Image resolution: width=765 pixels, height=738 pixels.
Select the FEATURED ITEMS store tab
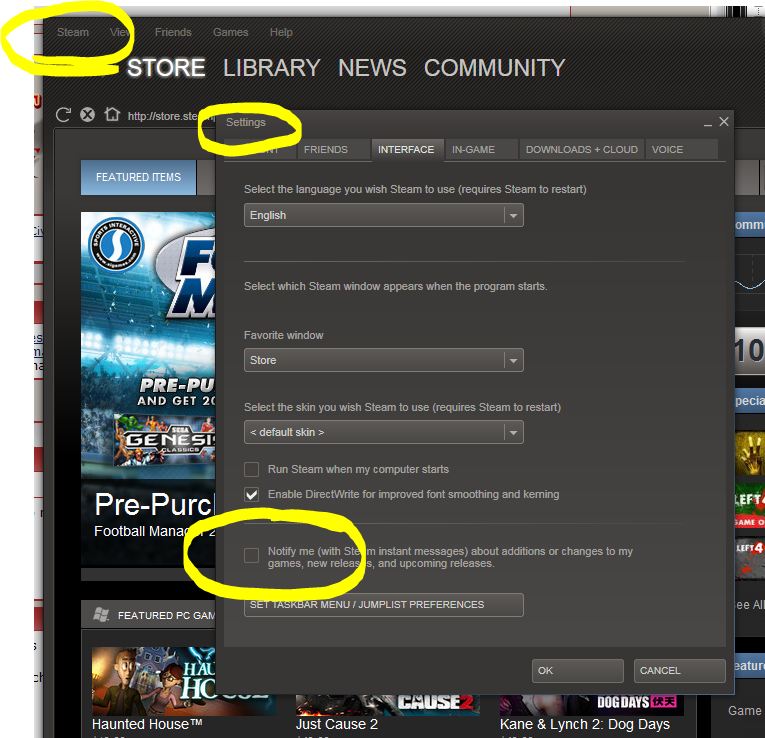point(138,177)
